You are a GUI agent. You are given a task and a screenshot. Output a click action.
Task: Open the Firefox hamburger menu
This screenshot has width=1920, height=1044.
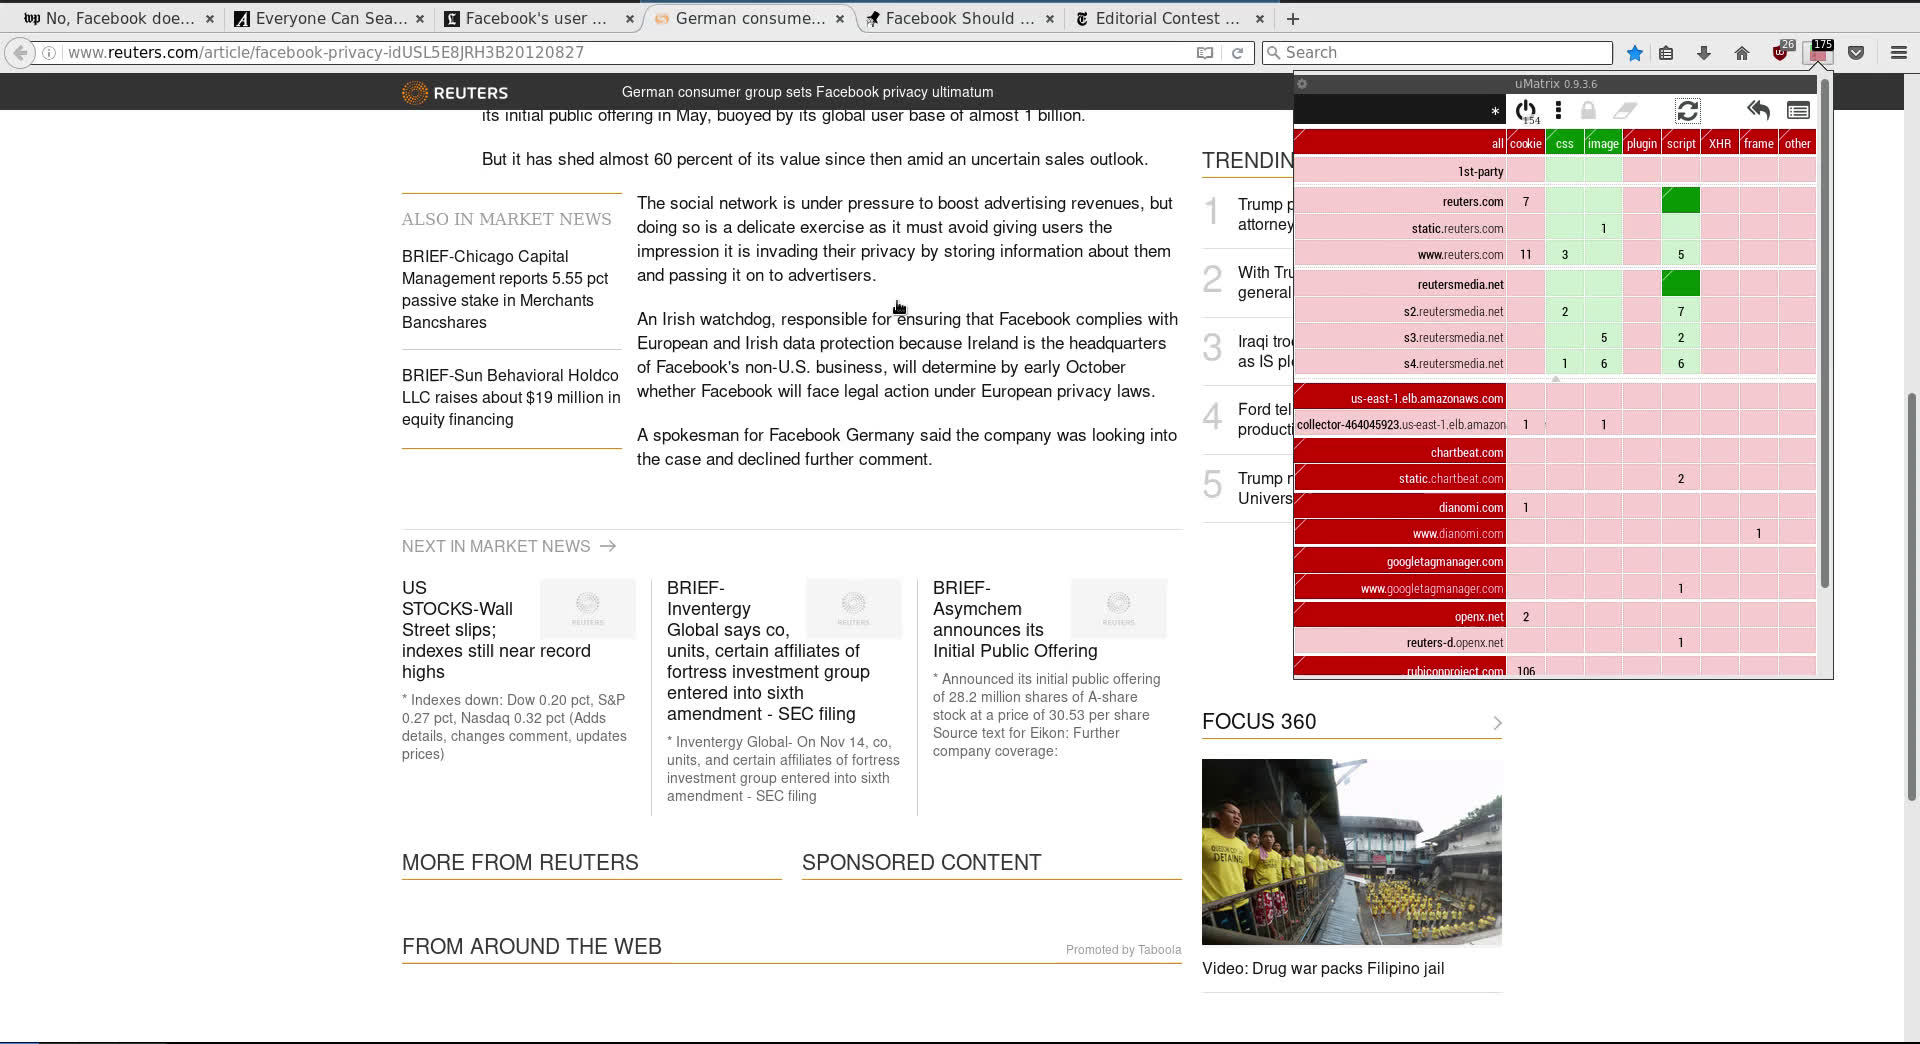pos(1898,53)
